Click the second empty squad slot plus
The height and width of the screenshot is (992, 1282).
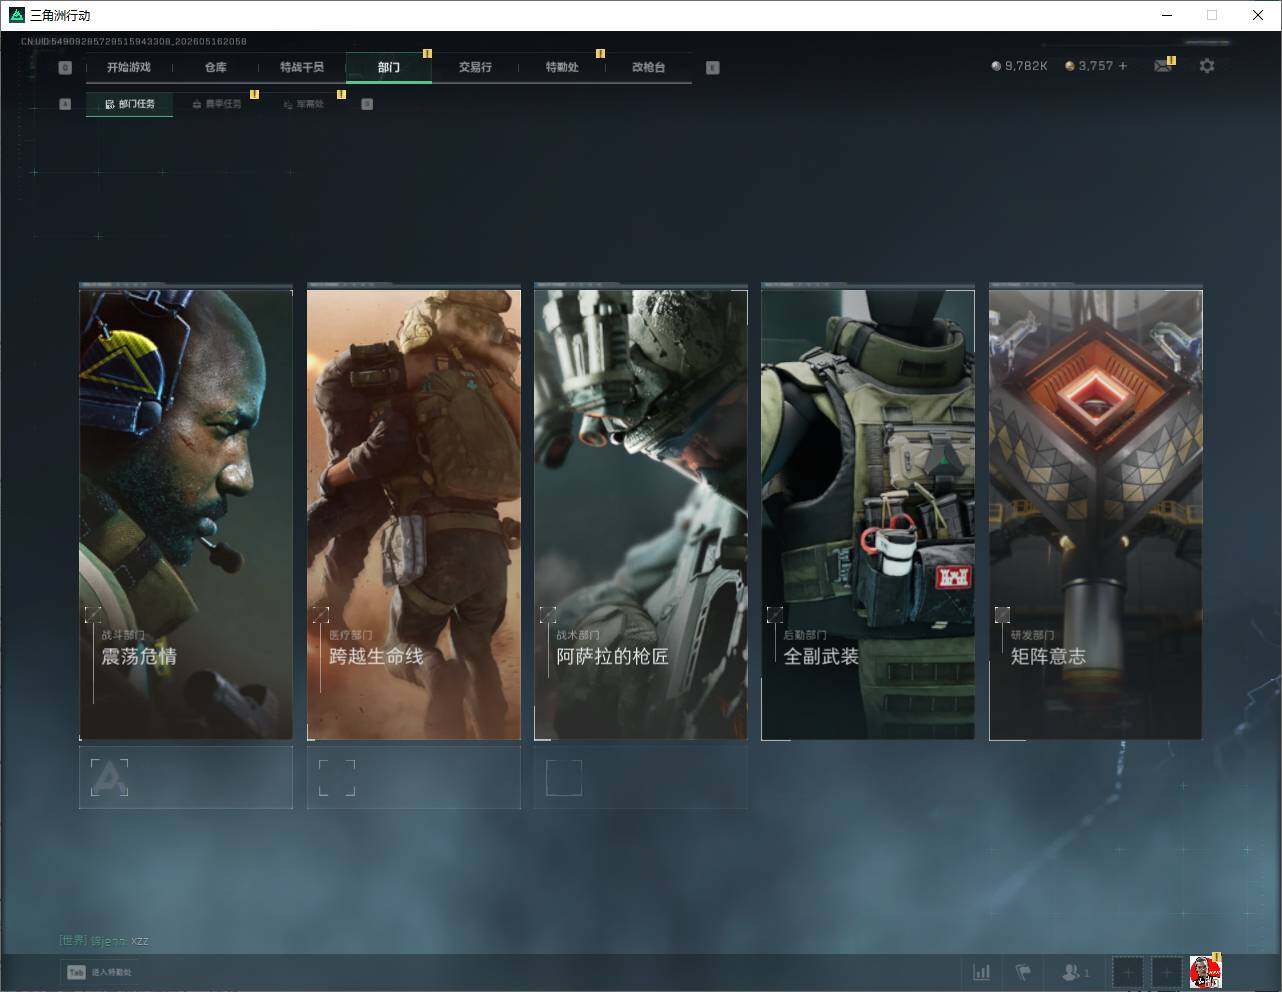[x=1166, y=972]
